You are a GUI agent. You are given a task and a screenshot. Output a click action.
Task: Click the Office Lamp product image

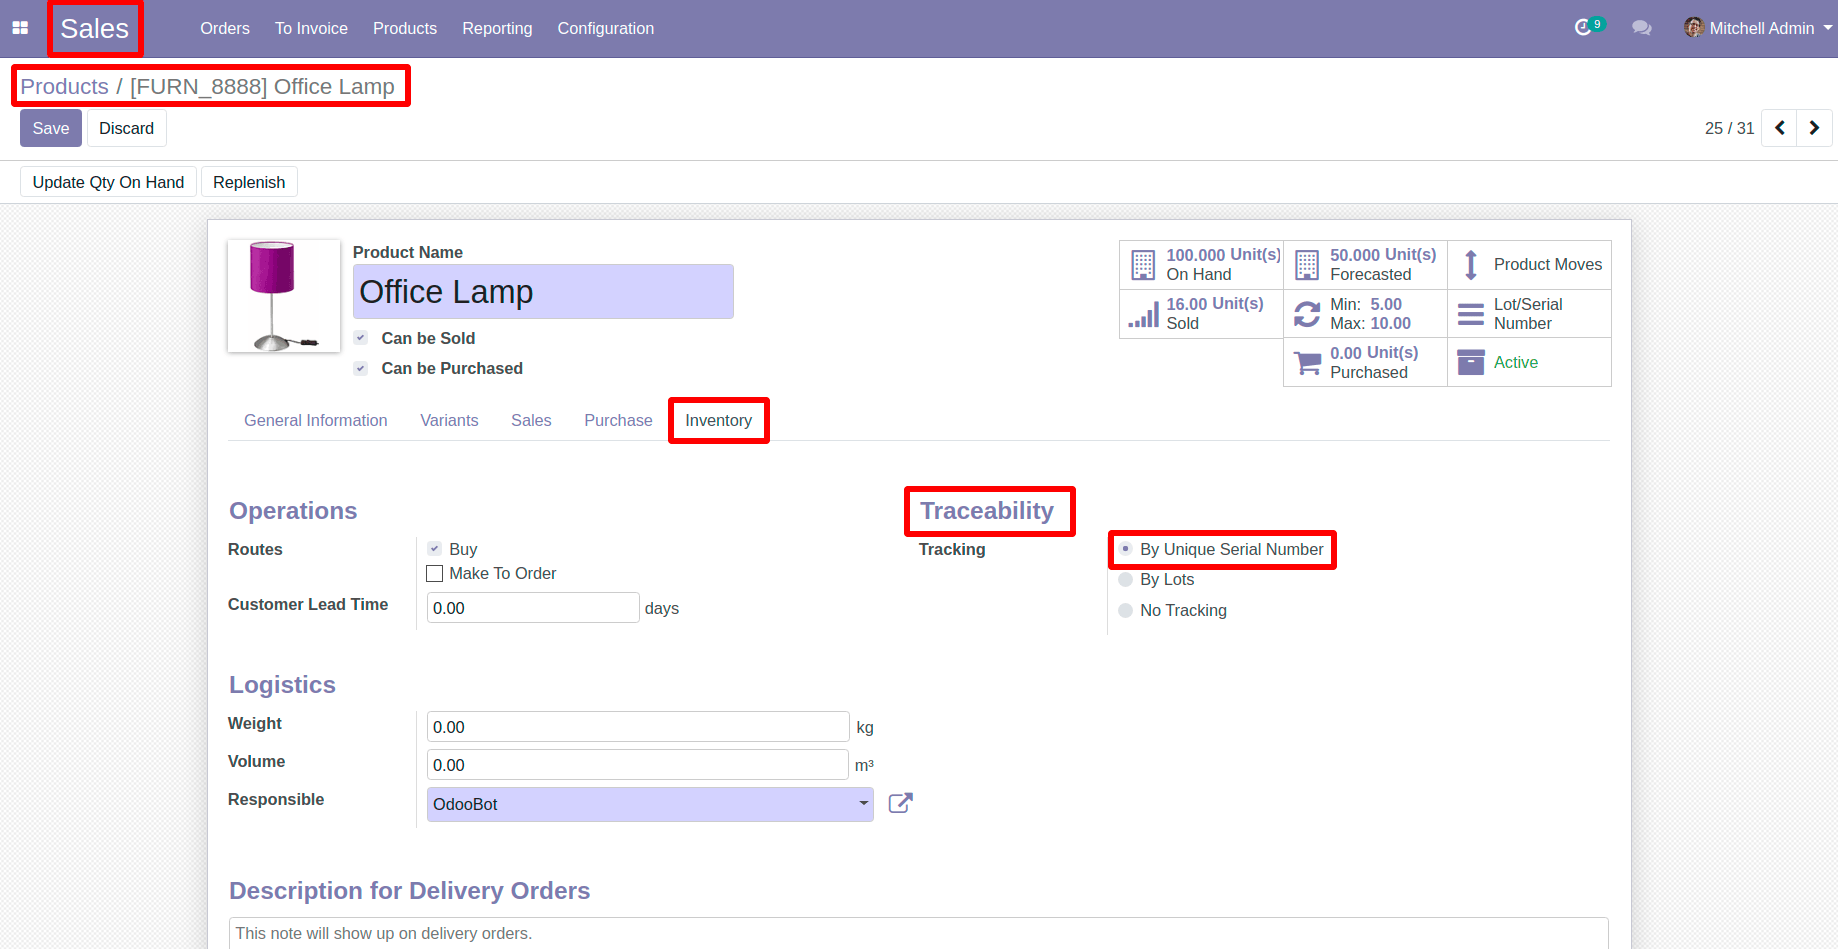click(x=284, y=296)
